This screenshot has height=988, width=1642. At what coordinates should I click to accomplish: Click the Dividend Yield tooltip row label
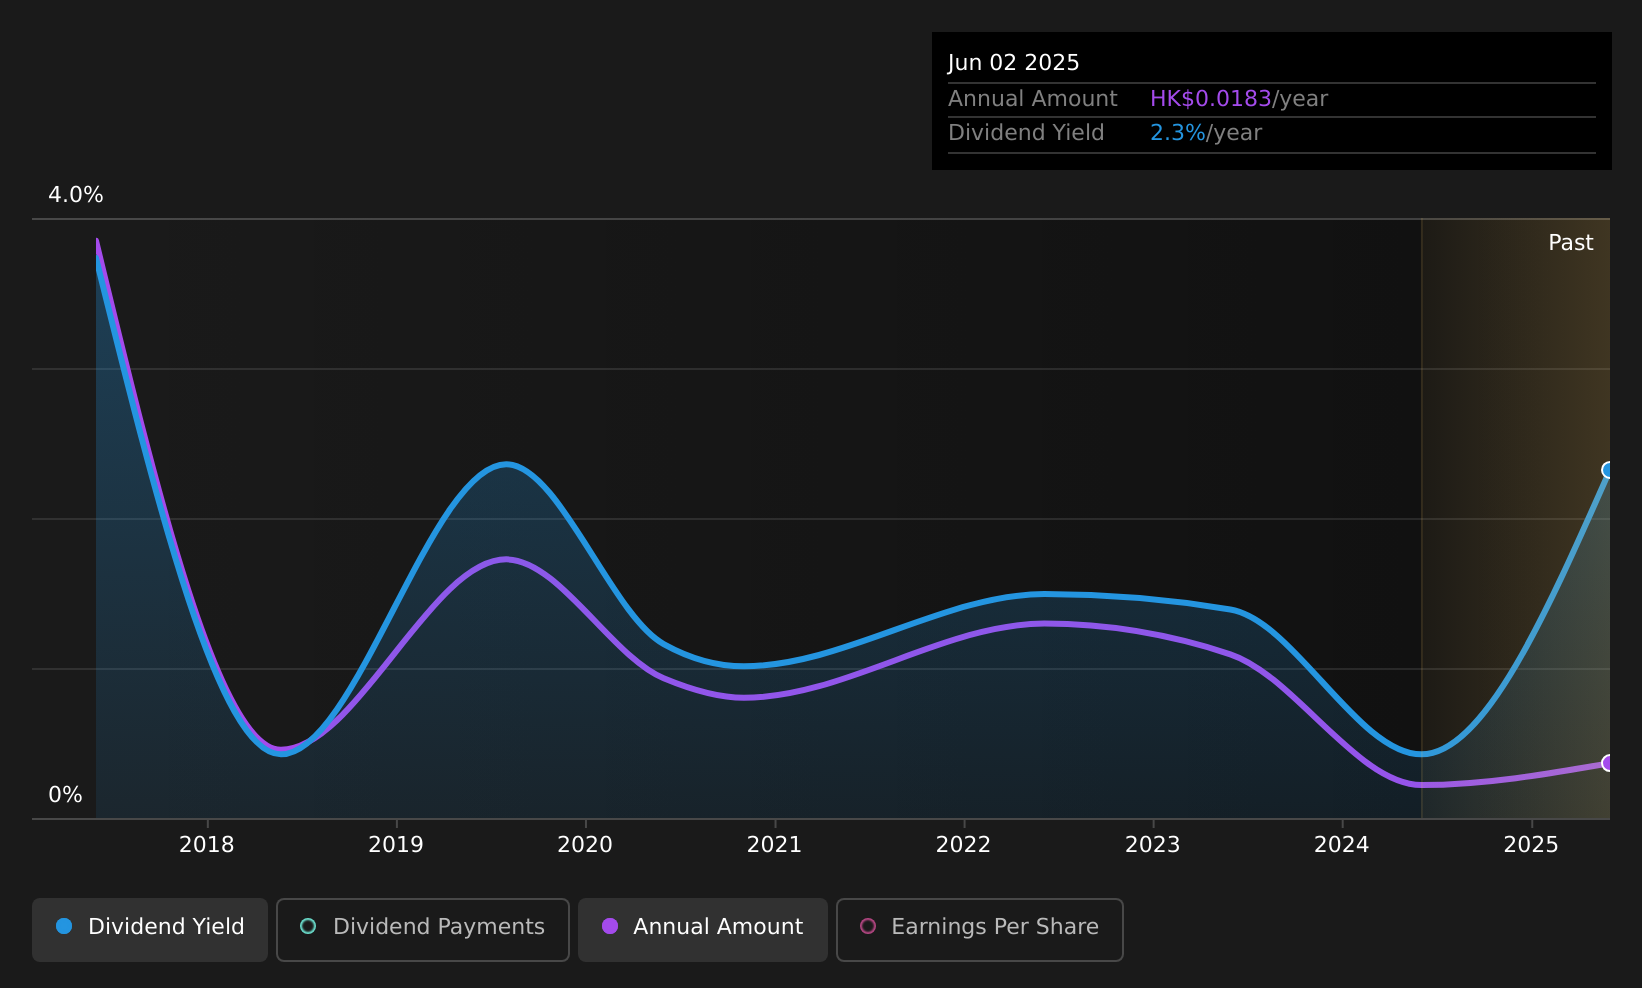pos(1026,133)
